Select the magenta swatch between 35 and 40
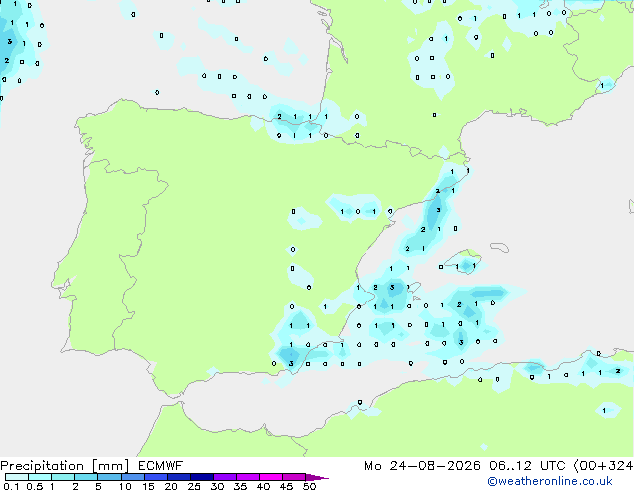 [248, 477]
